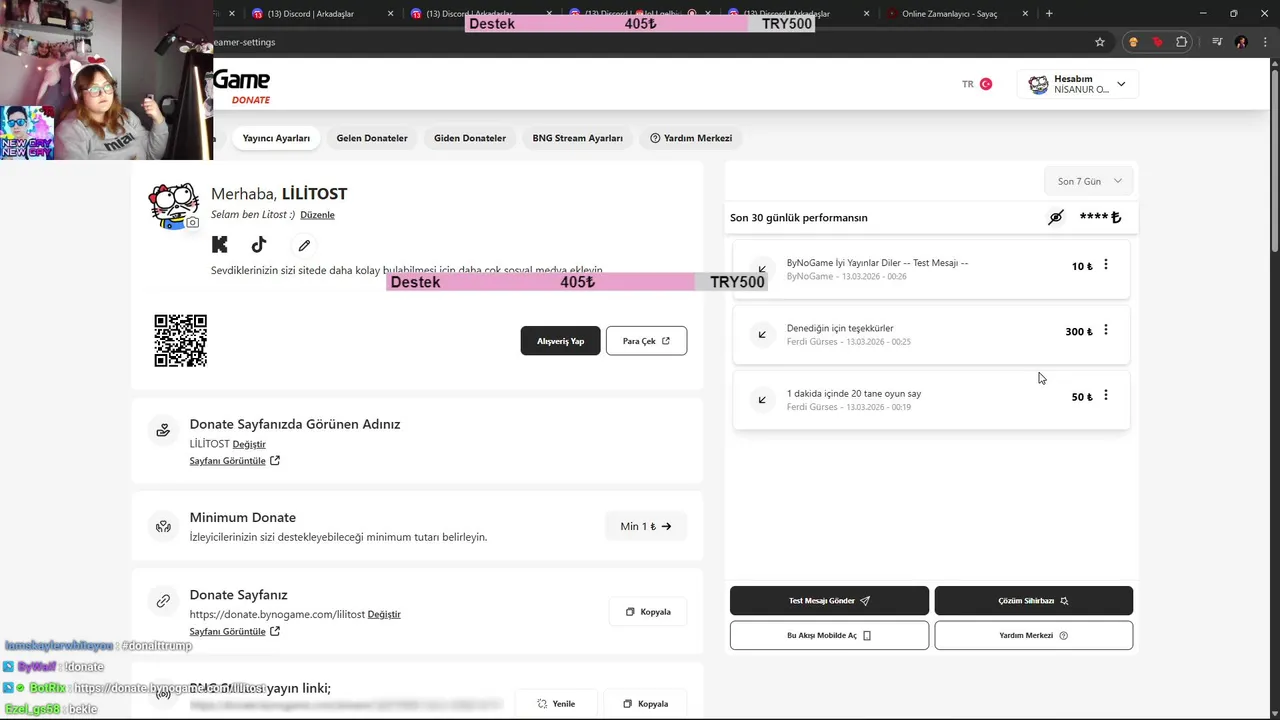The image size is (1280, 720).
Task: Click the ByNoGame Donate logo
Action: point(241,86)
